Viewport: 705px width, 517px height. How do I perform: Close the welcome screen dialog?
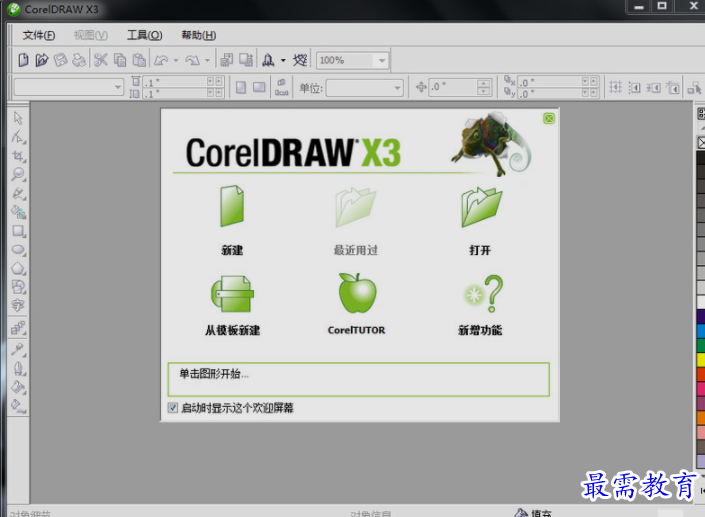pos(549,118)
